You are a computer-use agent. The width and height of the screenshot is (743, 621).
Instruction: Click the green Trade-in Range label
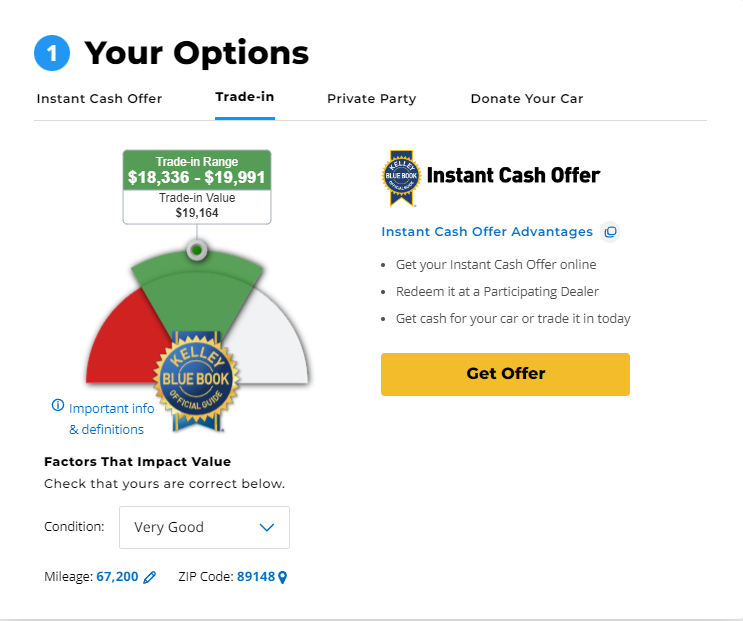(x=196, y=170)
